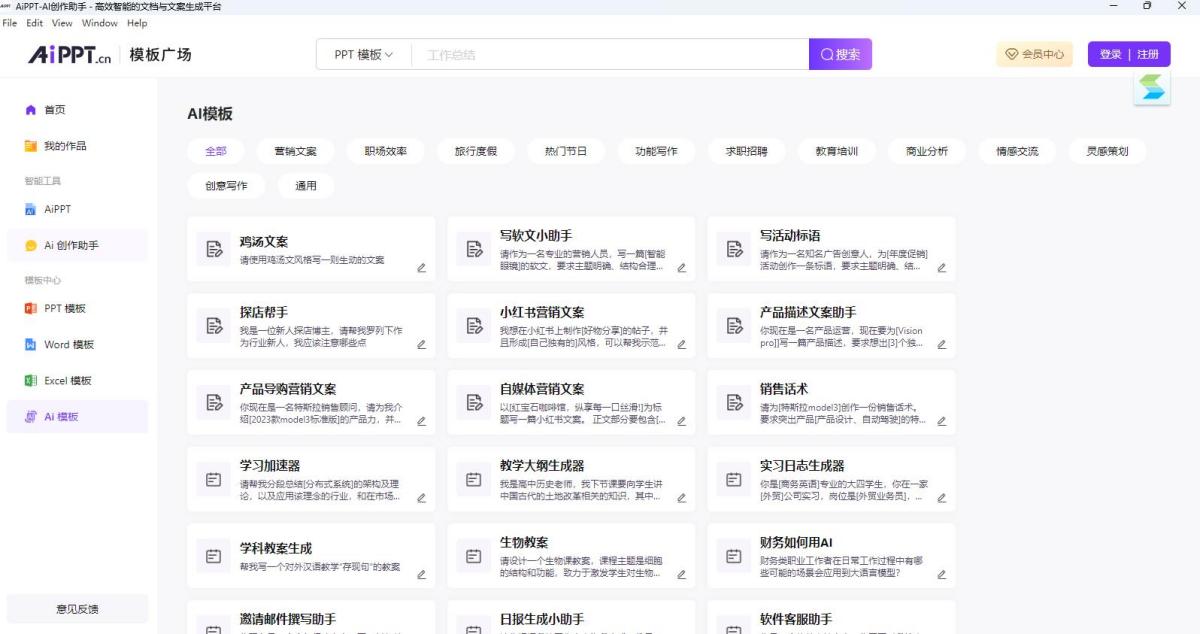
Task: Click the purple 搜索 button
Action: point(840,55)
